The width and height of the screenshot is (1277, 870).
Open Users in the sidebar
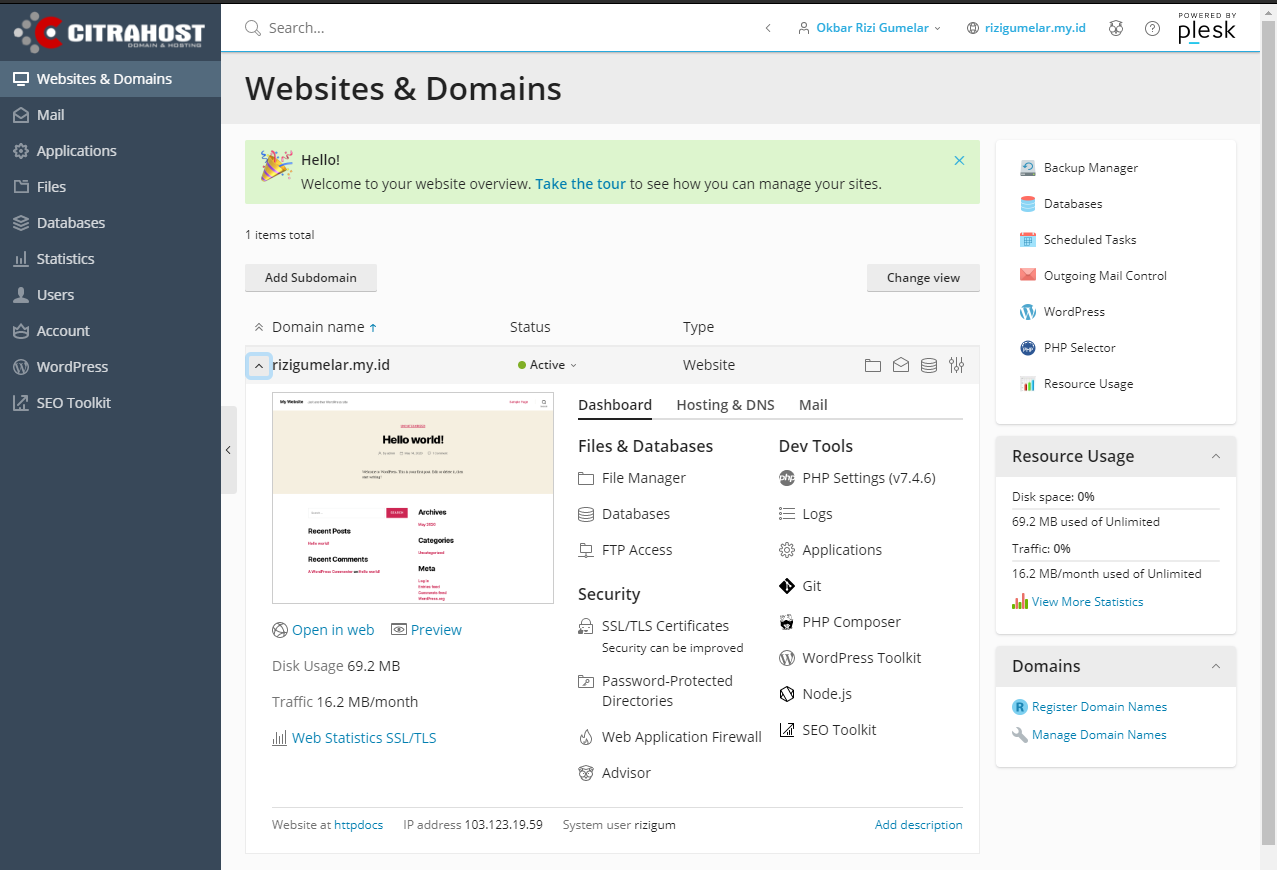click(110, 295)
